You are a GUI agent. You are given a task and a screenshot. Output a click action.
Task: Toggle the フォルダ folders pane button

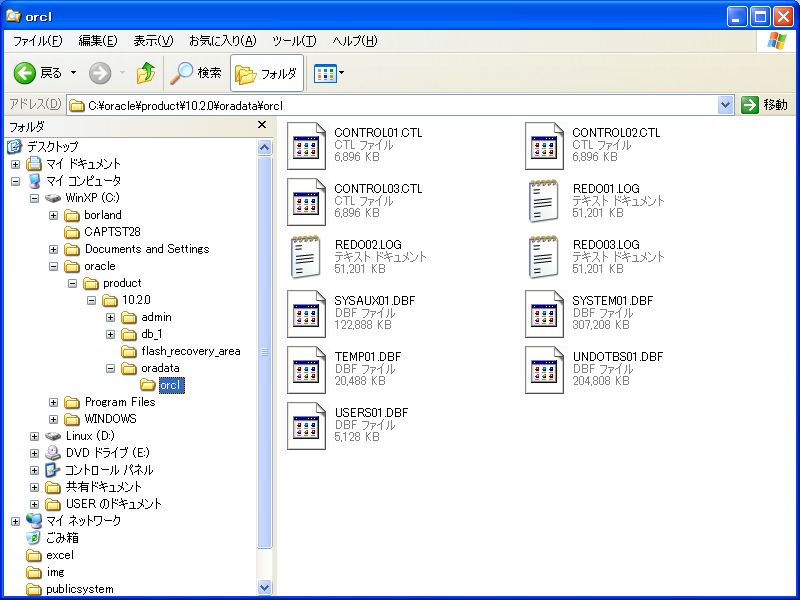[x=266, y=73]
